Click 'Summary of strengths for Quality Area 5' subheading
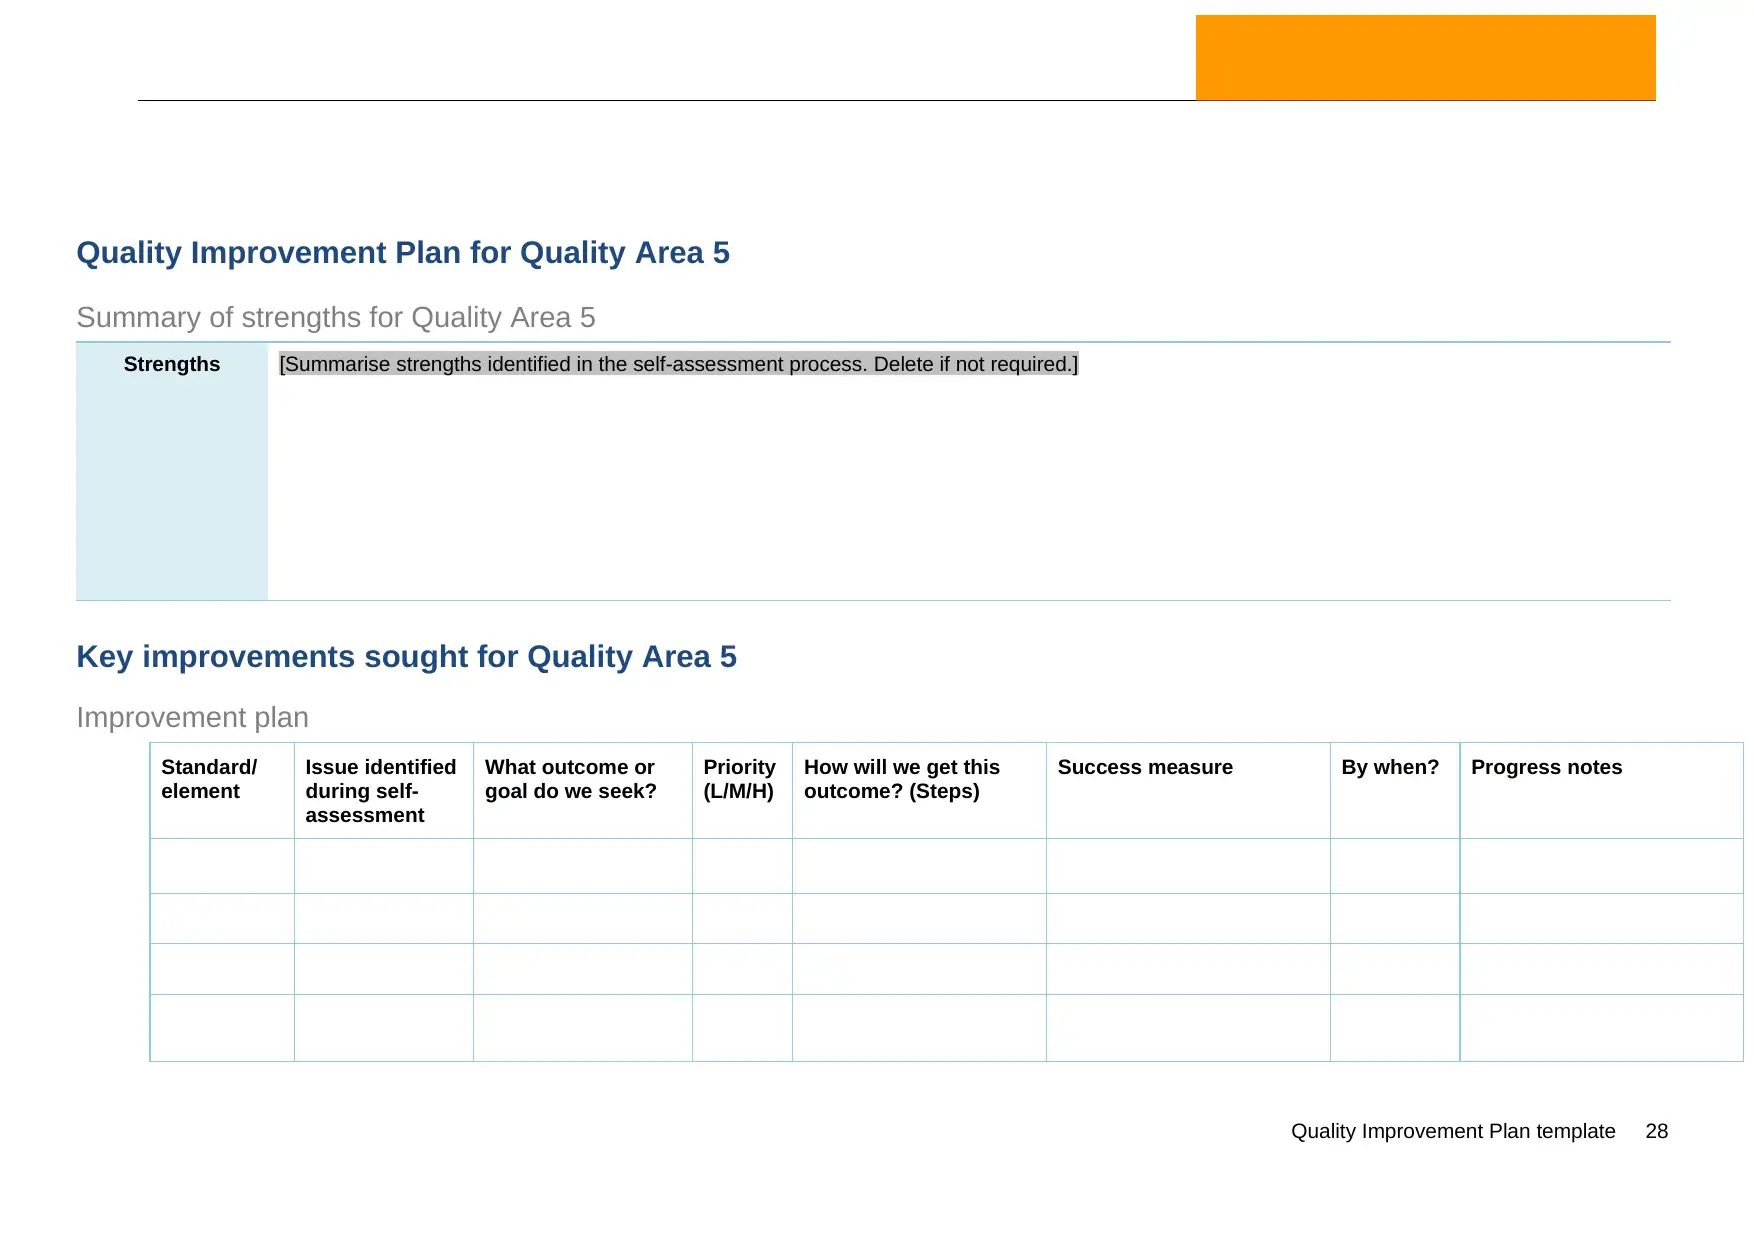 [x=336, y=317]
